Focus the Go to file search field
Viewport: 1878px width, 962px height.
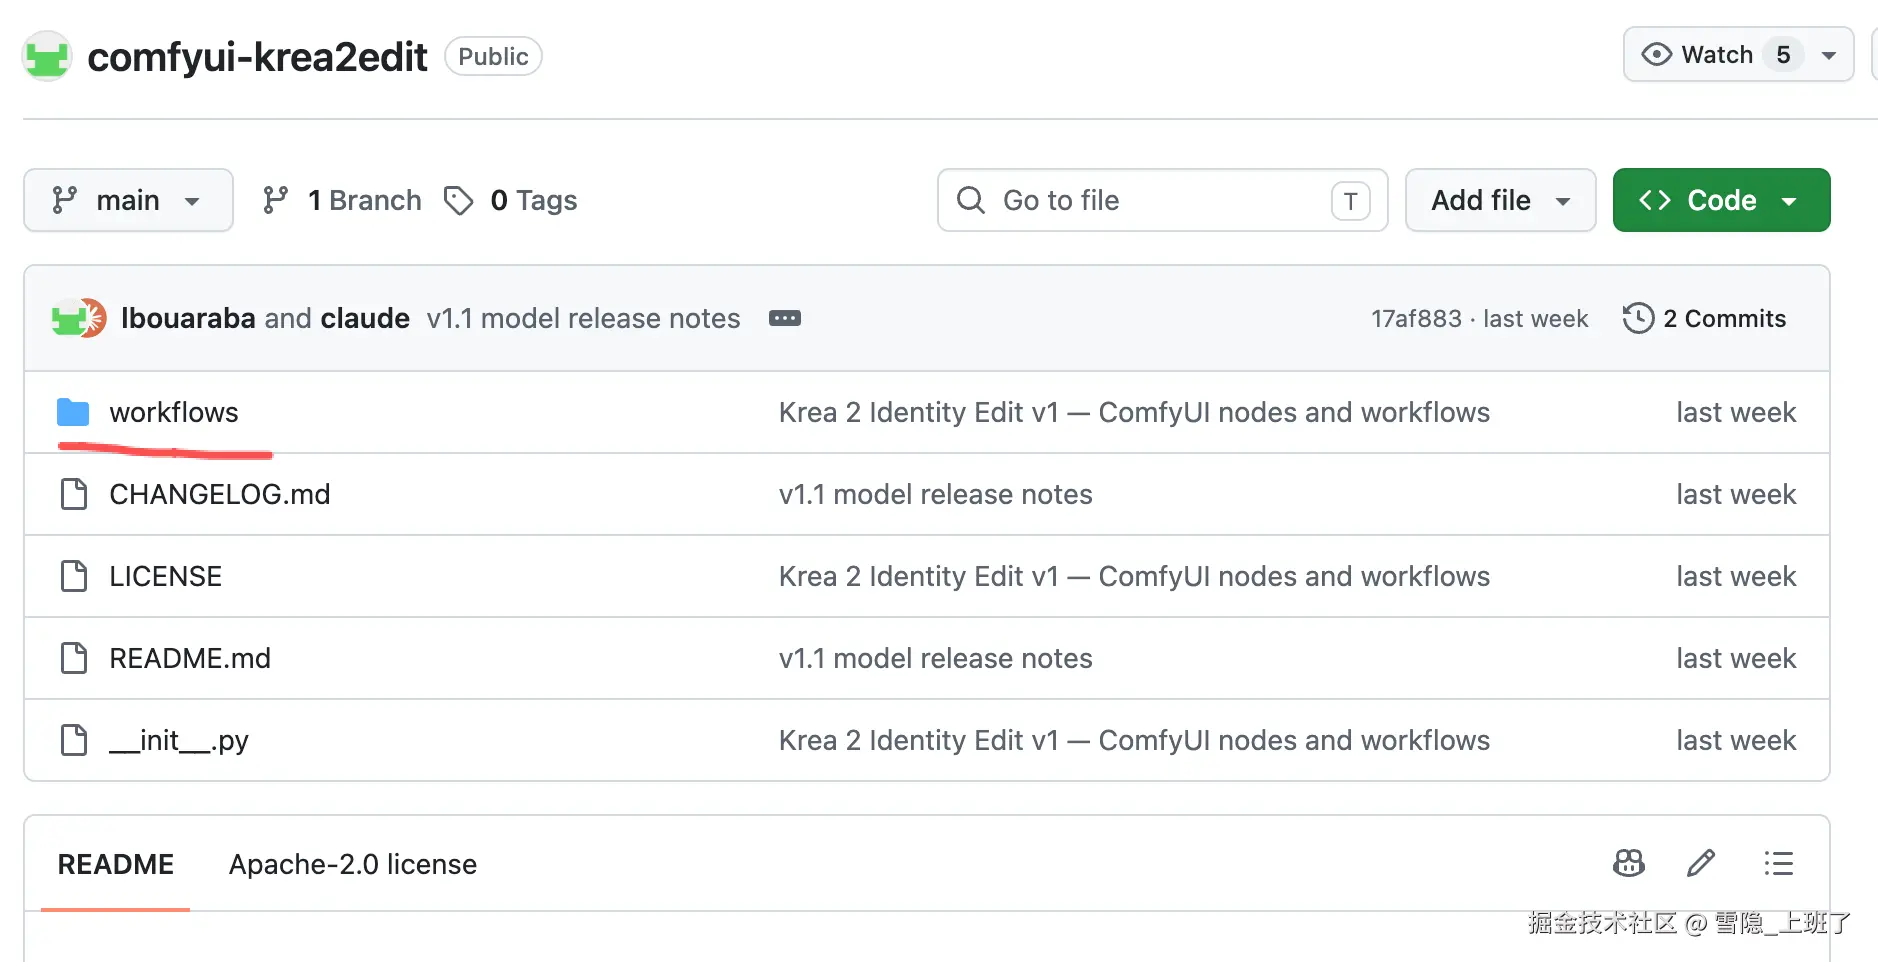tap(1162, 200)
